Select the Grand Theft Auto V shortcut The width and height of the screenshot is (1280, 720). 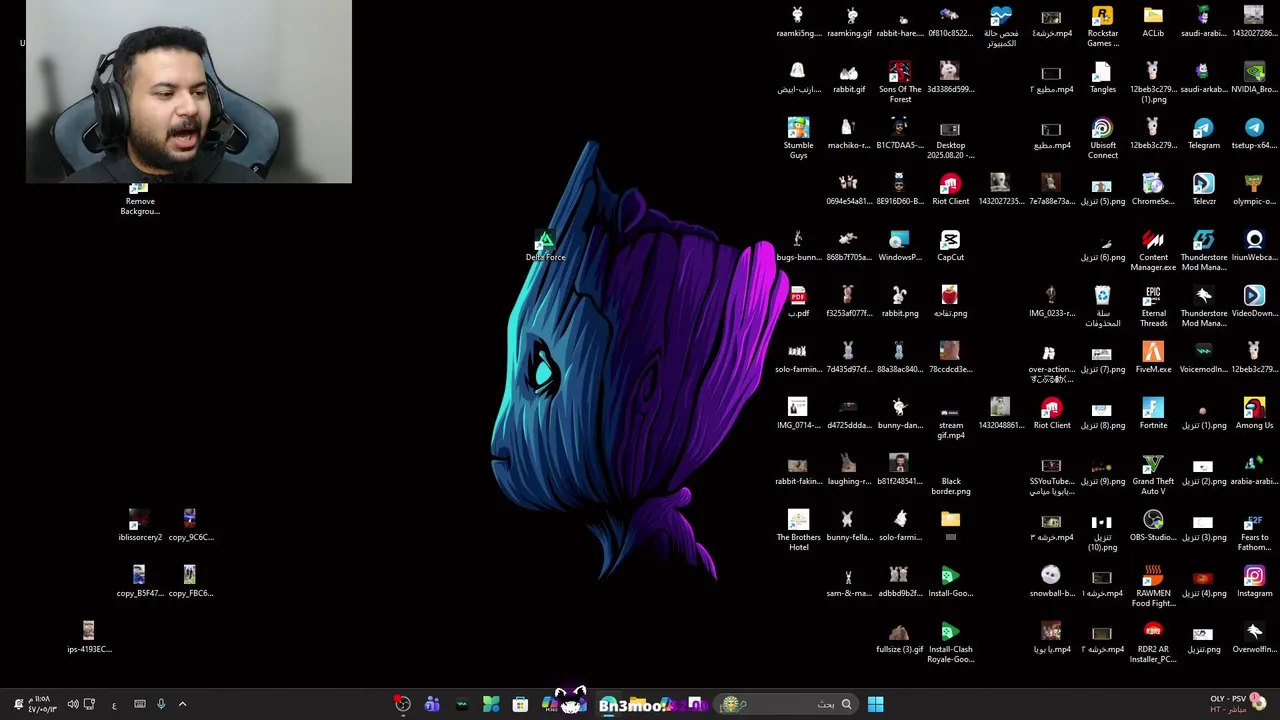click(x=1153, y=474)
